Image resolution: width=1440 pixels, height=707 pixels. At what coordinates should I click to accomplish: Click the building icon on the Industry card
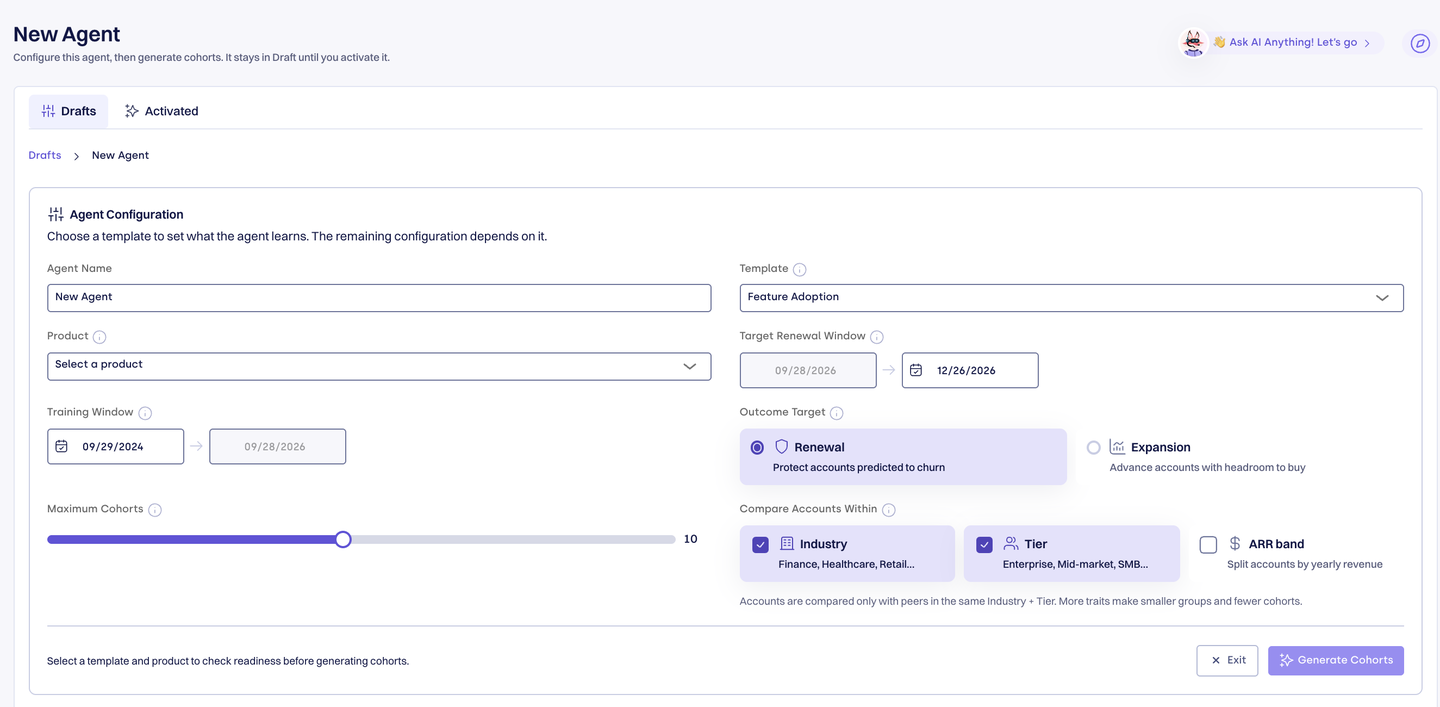(787, 544)
